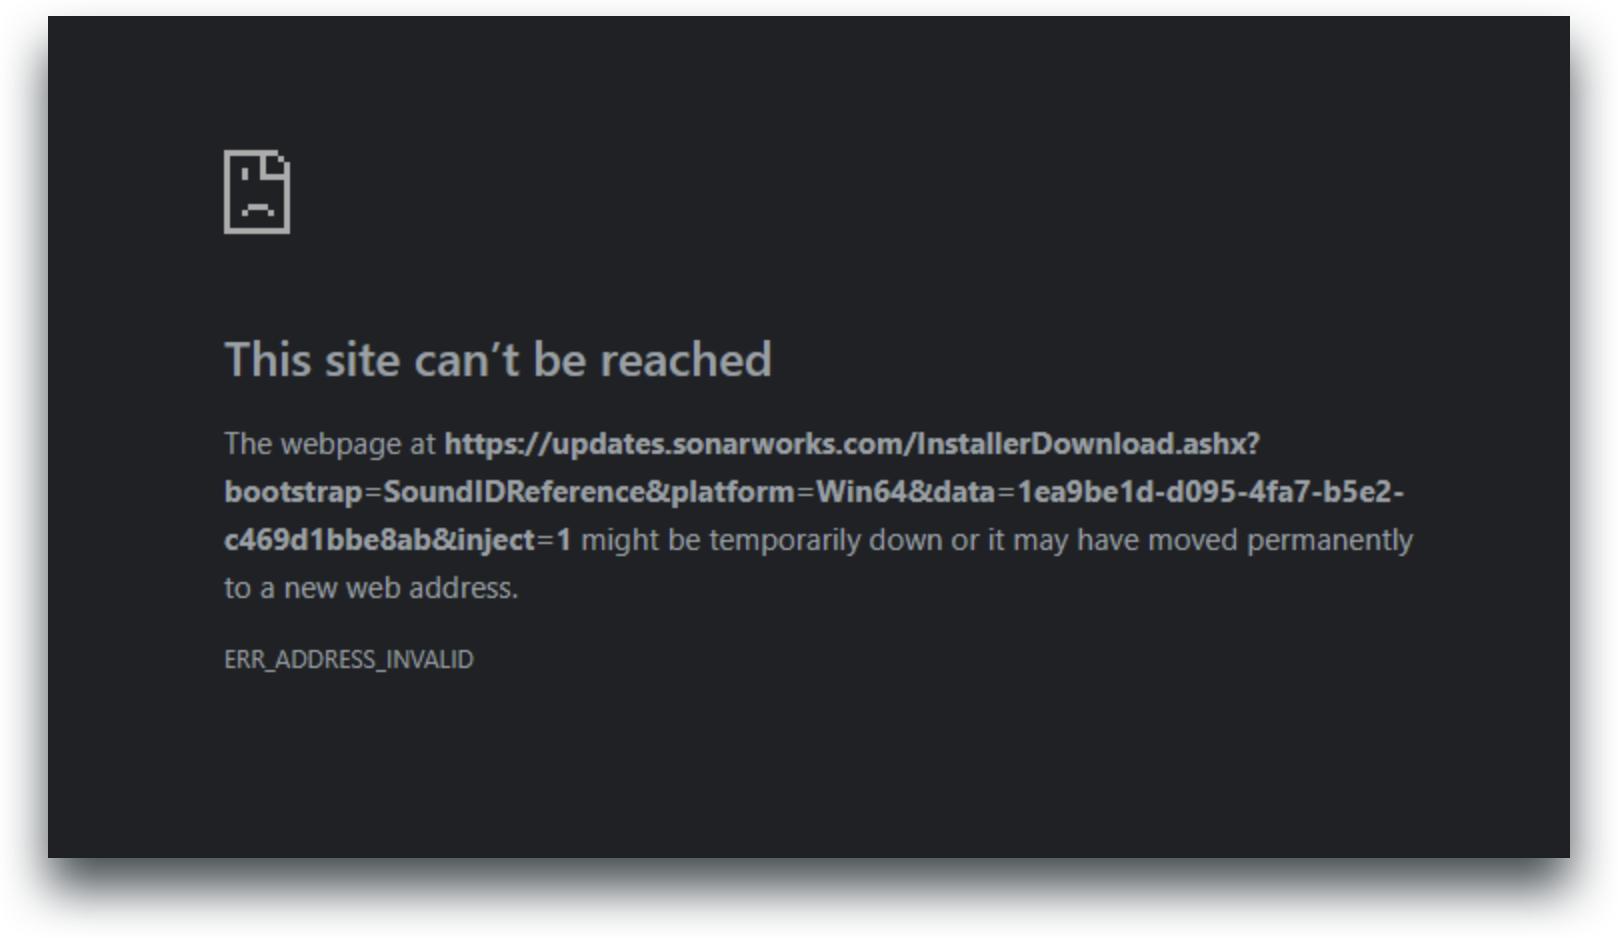This screenshot has width=1618, height=938.
Task: Select the "This site can't be reached" heading
Action: pyautogui.click(x=498, y=359)
